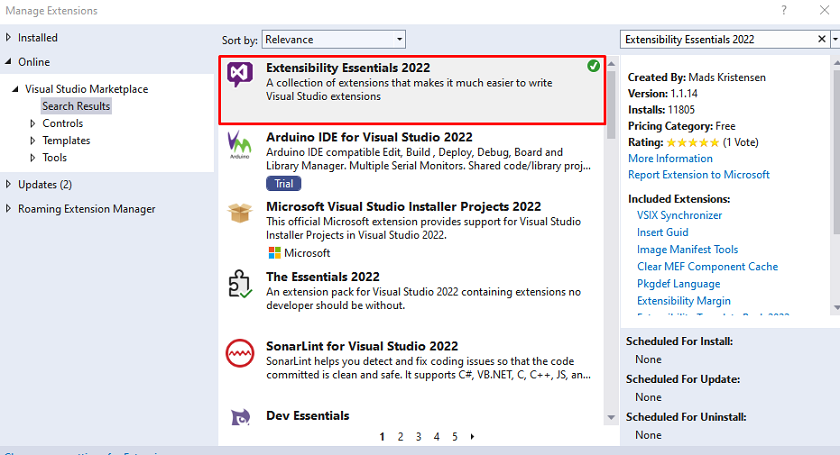This screenshot has height=455, width=840.
Task: Click The Essentials 2022 puzzle icon
Action: pos(239,284)
